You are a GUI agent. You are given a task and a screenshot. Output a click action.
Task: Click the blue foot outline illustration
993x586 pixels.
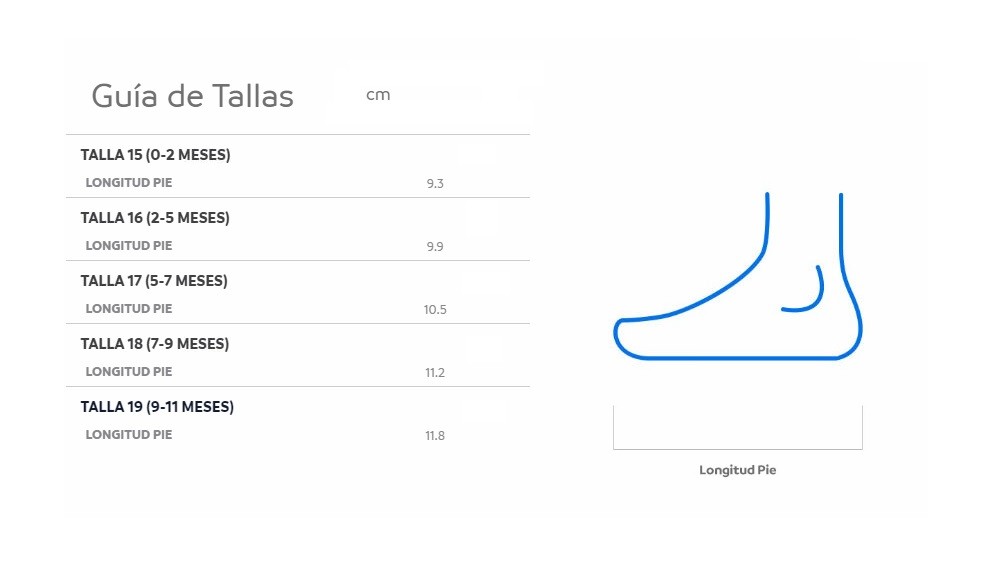(x=738, y=276)
